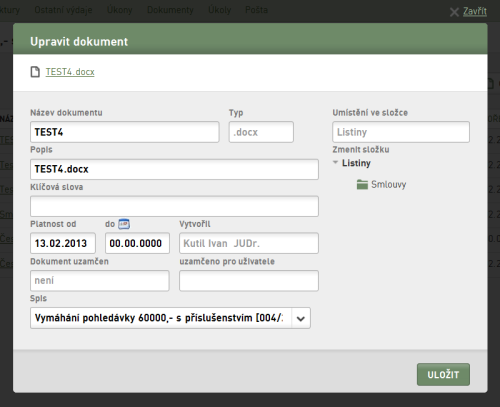The image size is (500, 407).
Task: Open the Úkony tab
Action: pos(120,10)
